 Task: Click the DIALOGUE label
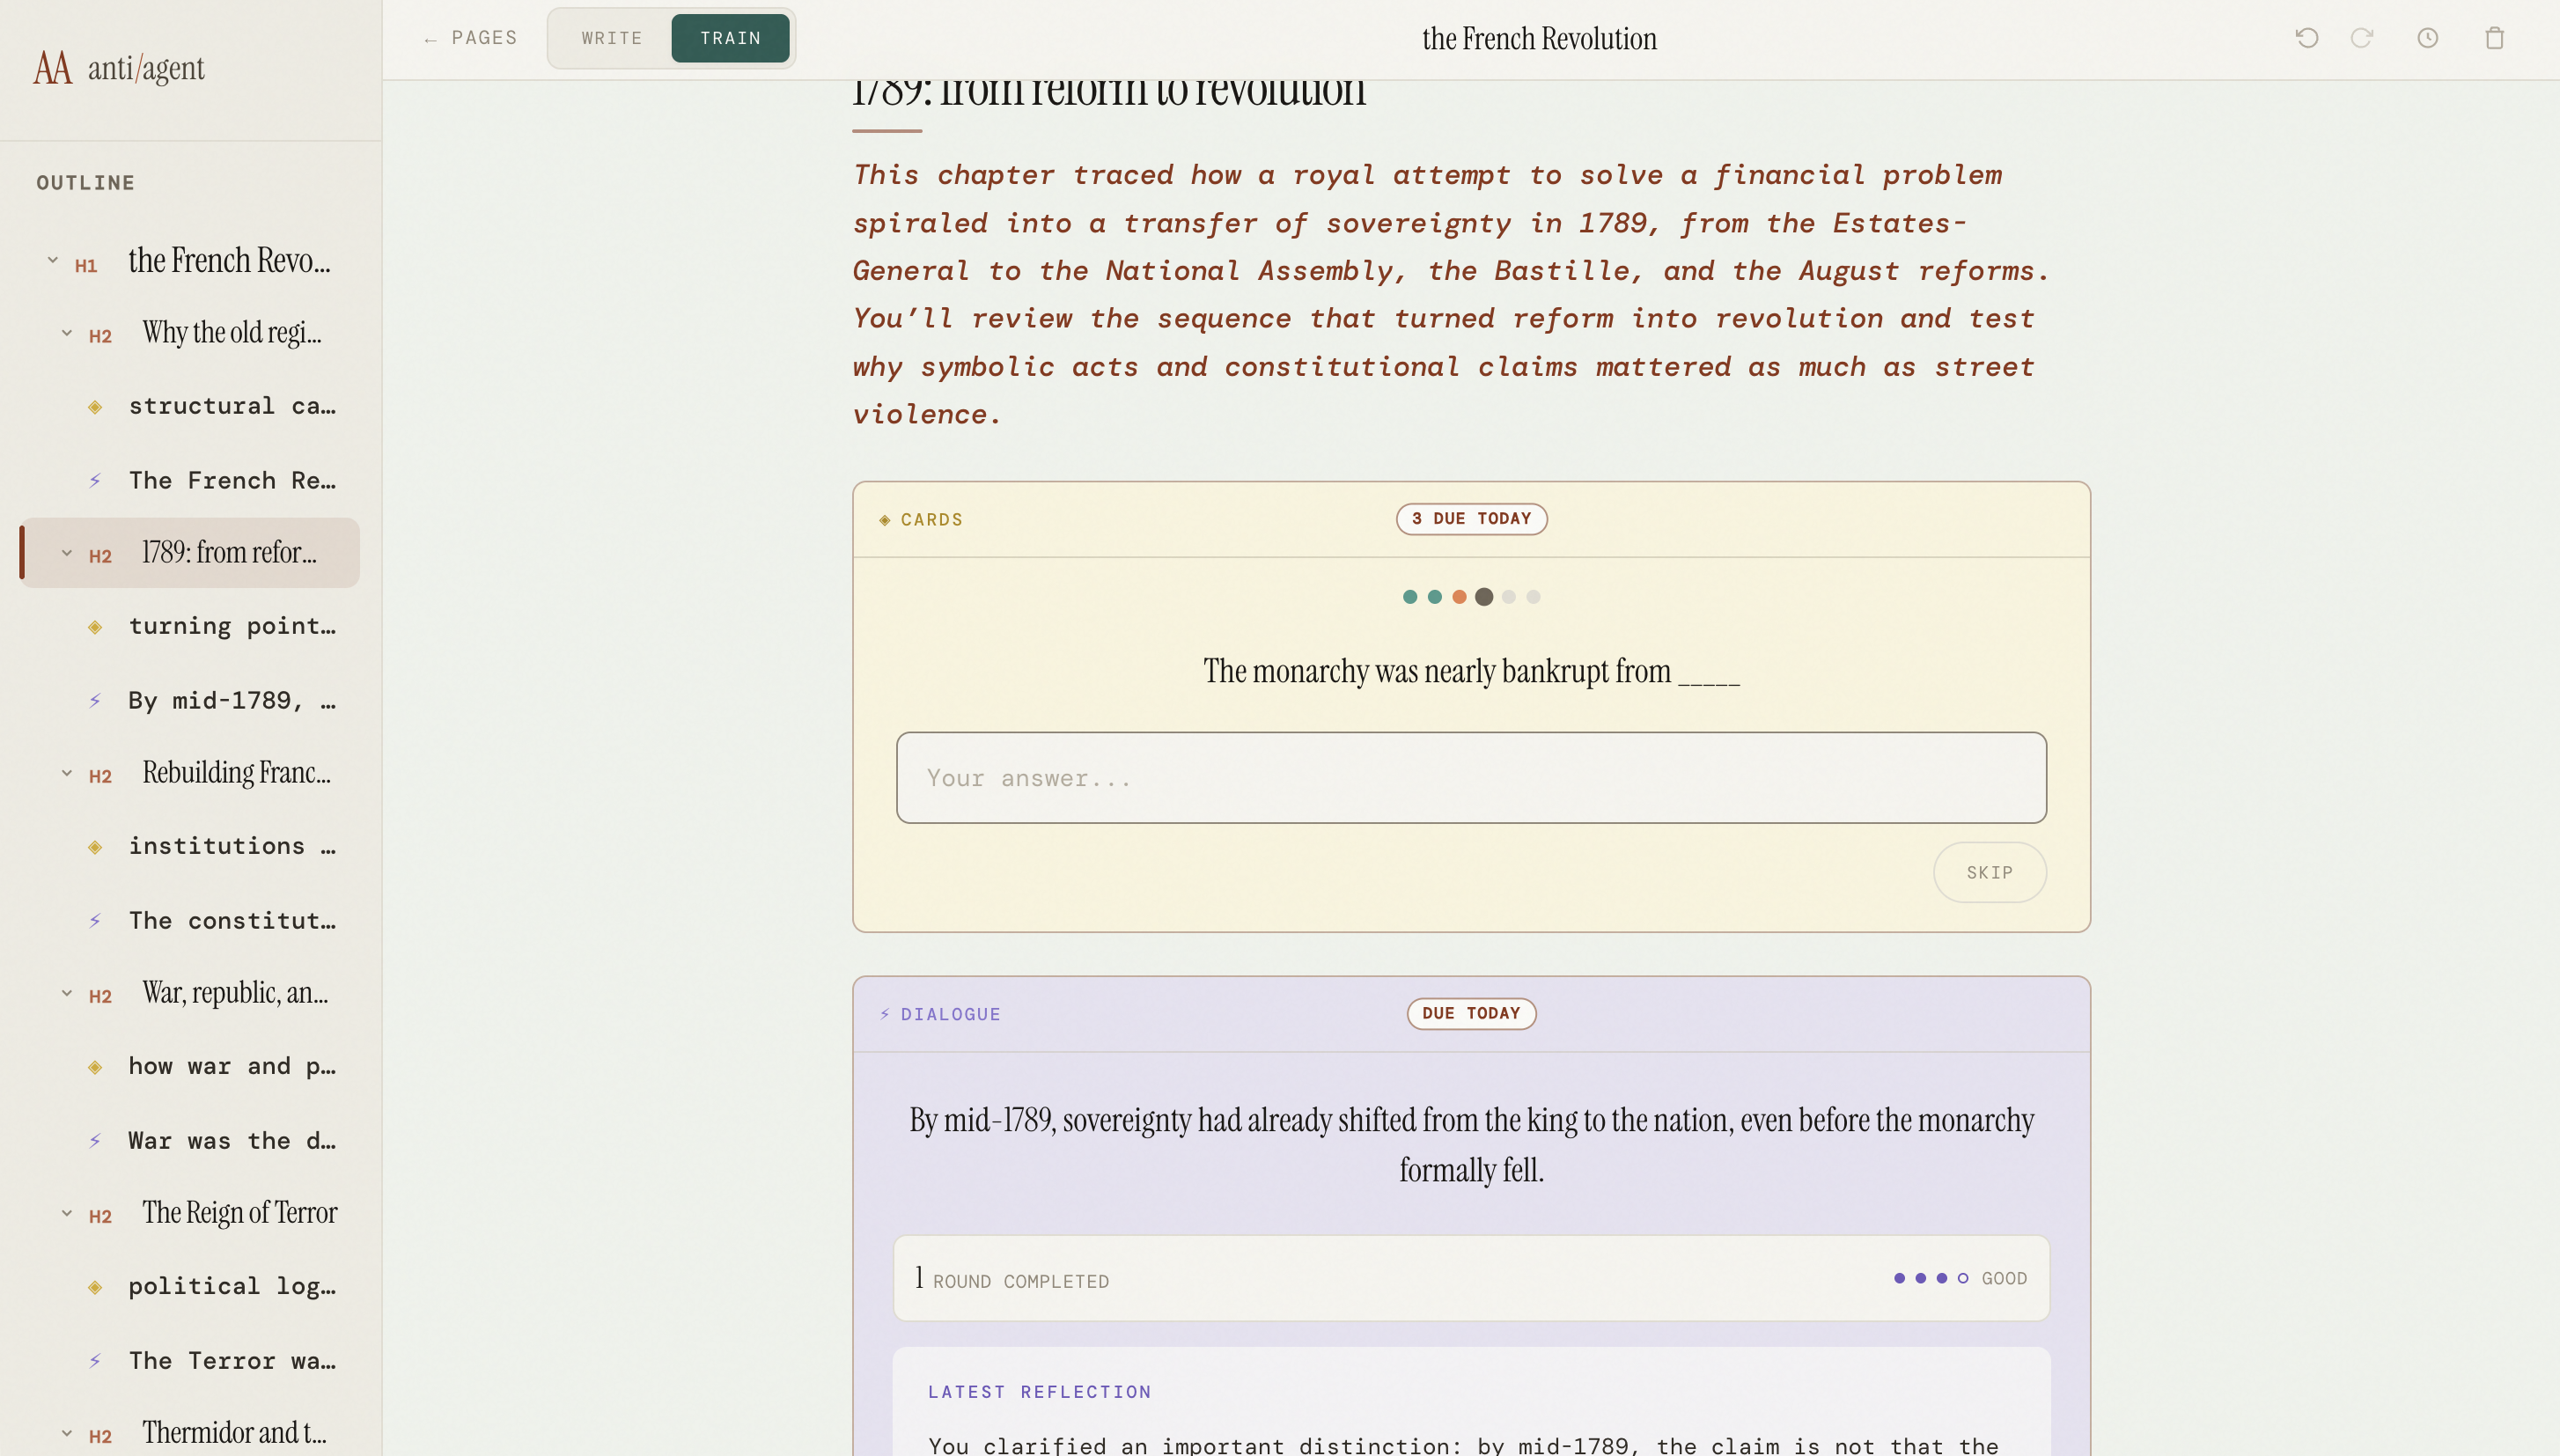click(x=950, y=1014)
